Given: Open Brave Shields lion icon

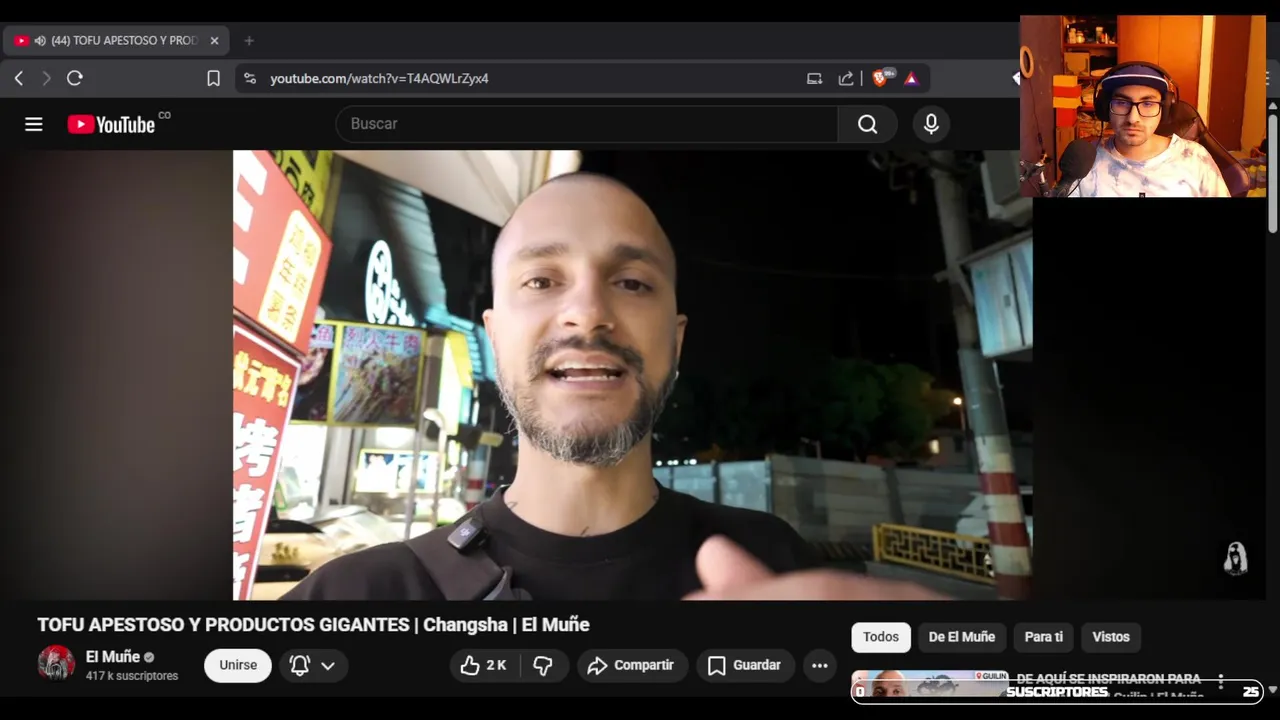Looking at the screenshot, I should click(x=880, y=78).
